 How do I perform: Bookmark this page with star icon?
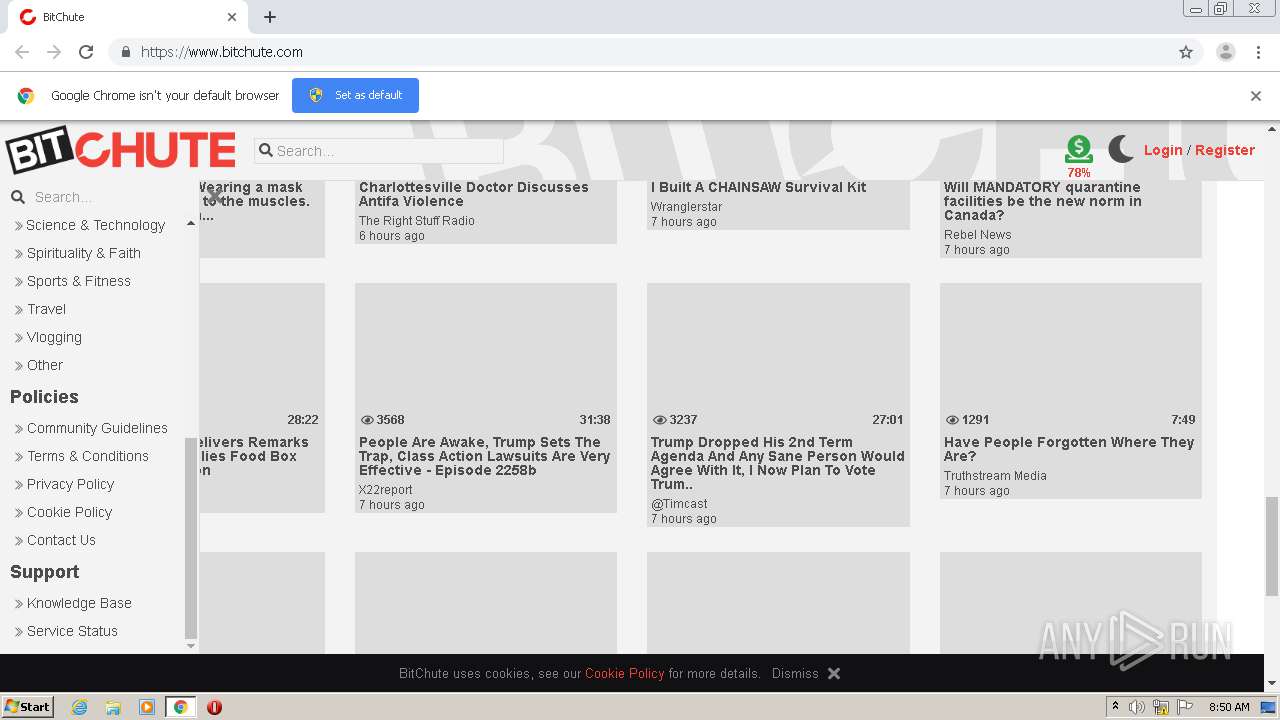[1186, 52]
